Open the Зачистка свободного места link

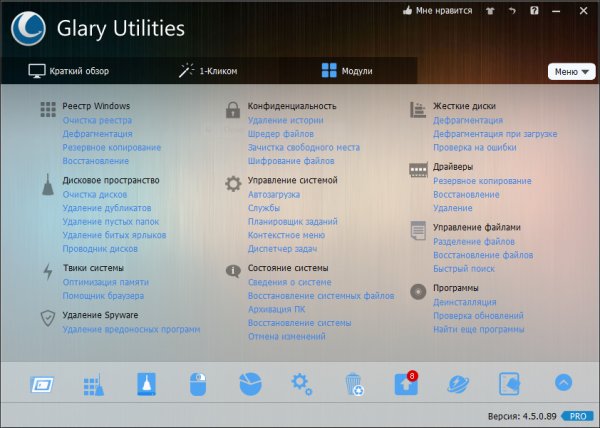pos(304,147)
